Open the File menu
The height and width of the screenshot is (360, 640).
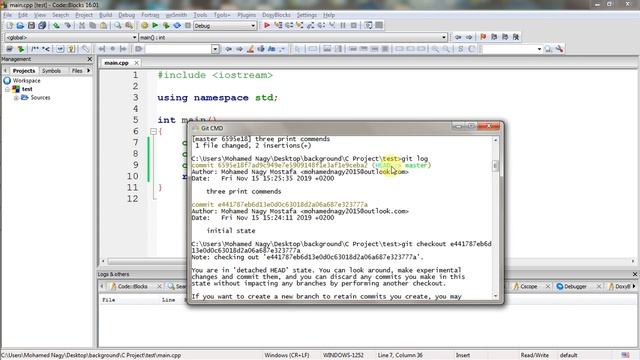(x=7, y=15)
